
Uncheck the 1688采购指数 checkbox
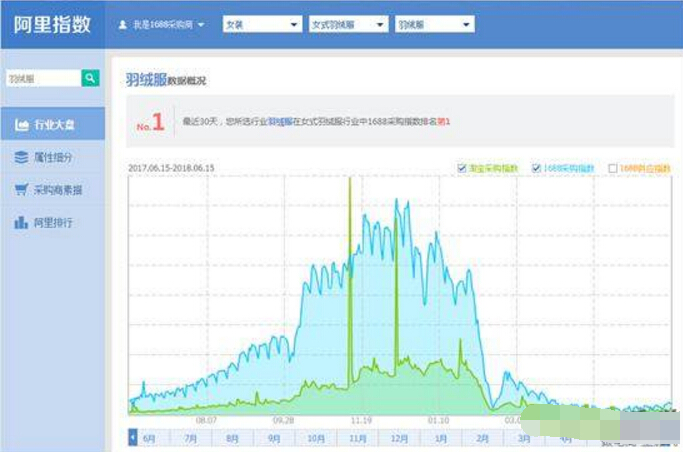pos(537,168)
